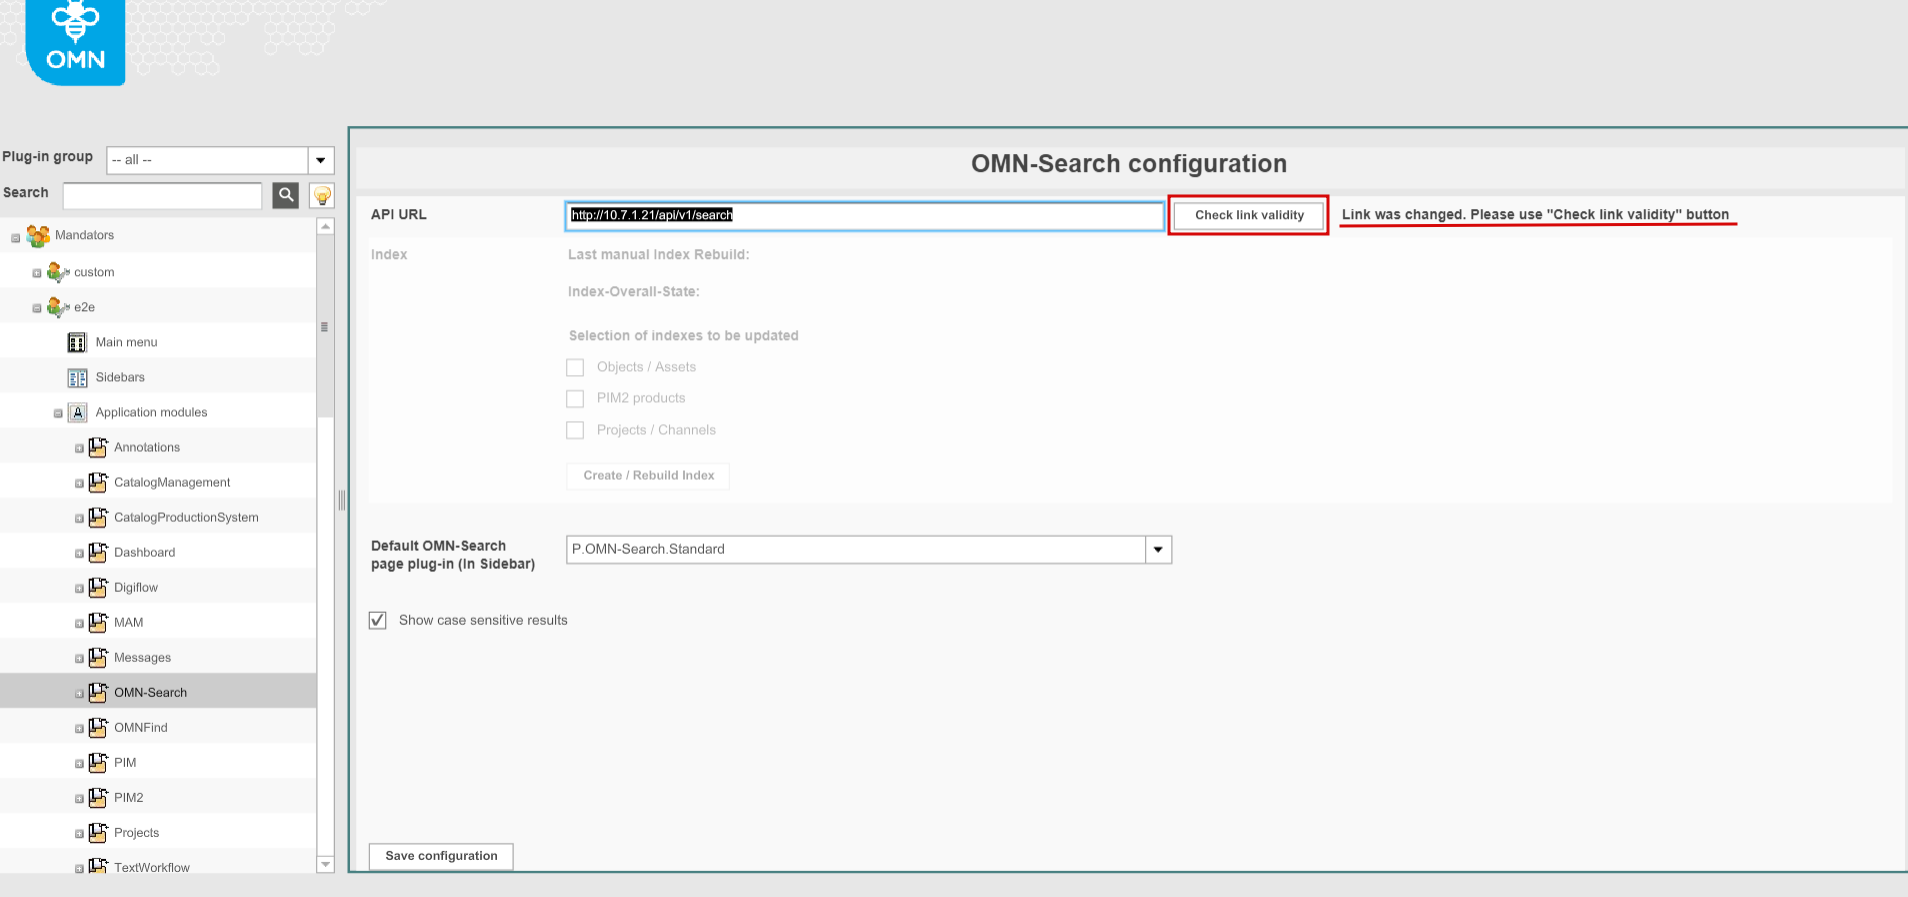Click the OMNFind module icon

coord(98,727)
